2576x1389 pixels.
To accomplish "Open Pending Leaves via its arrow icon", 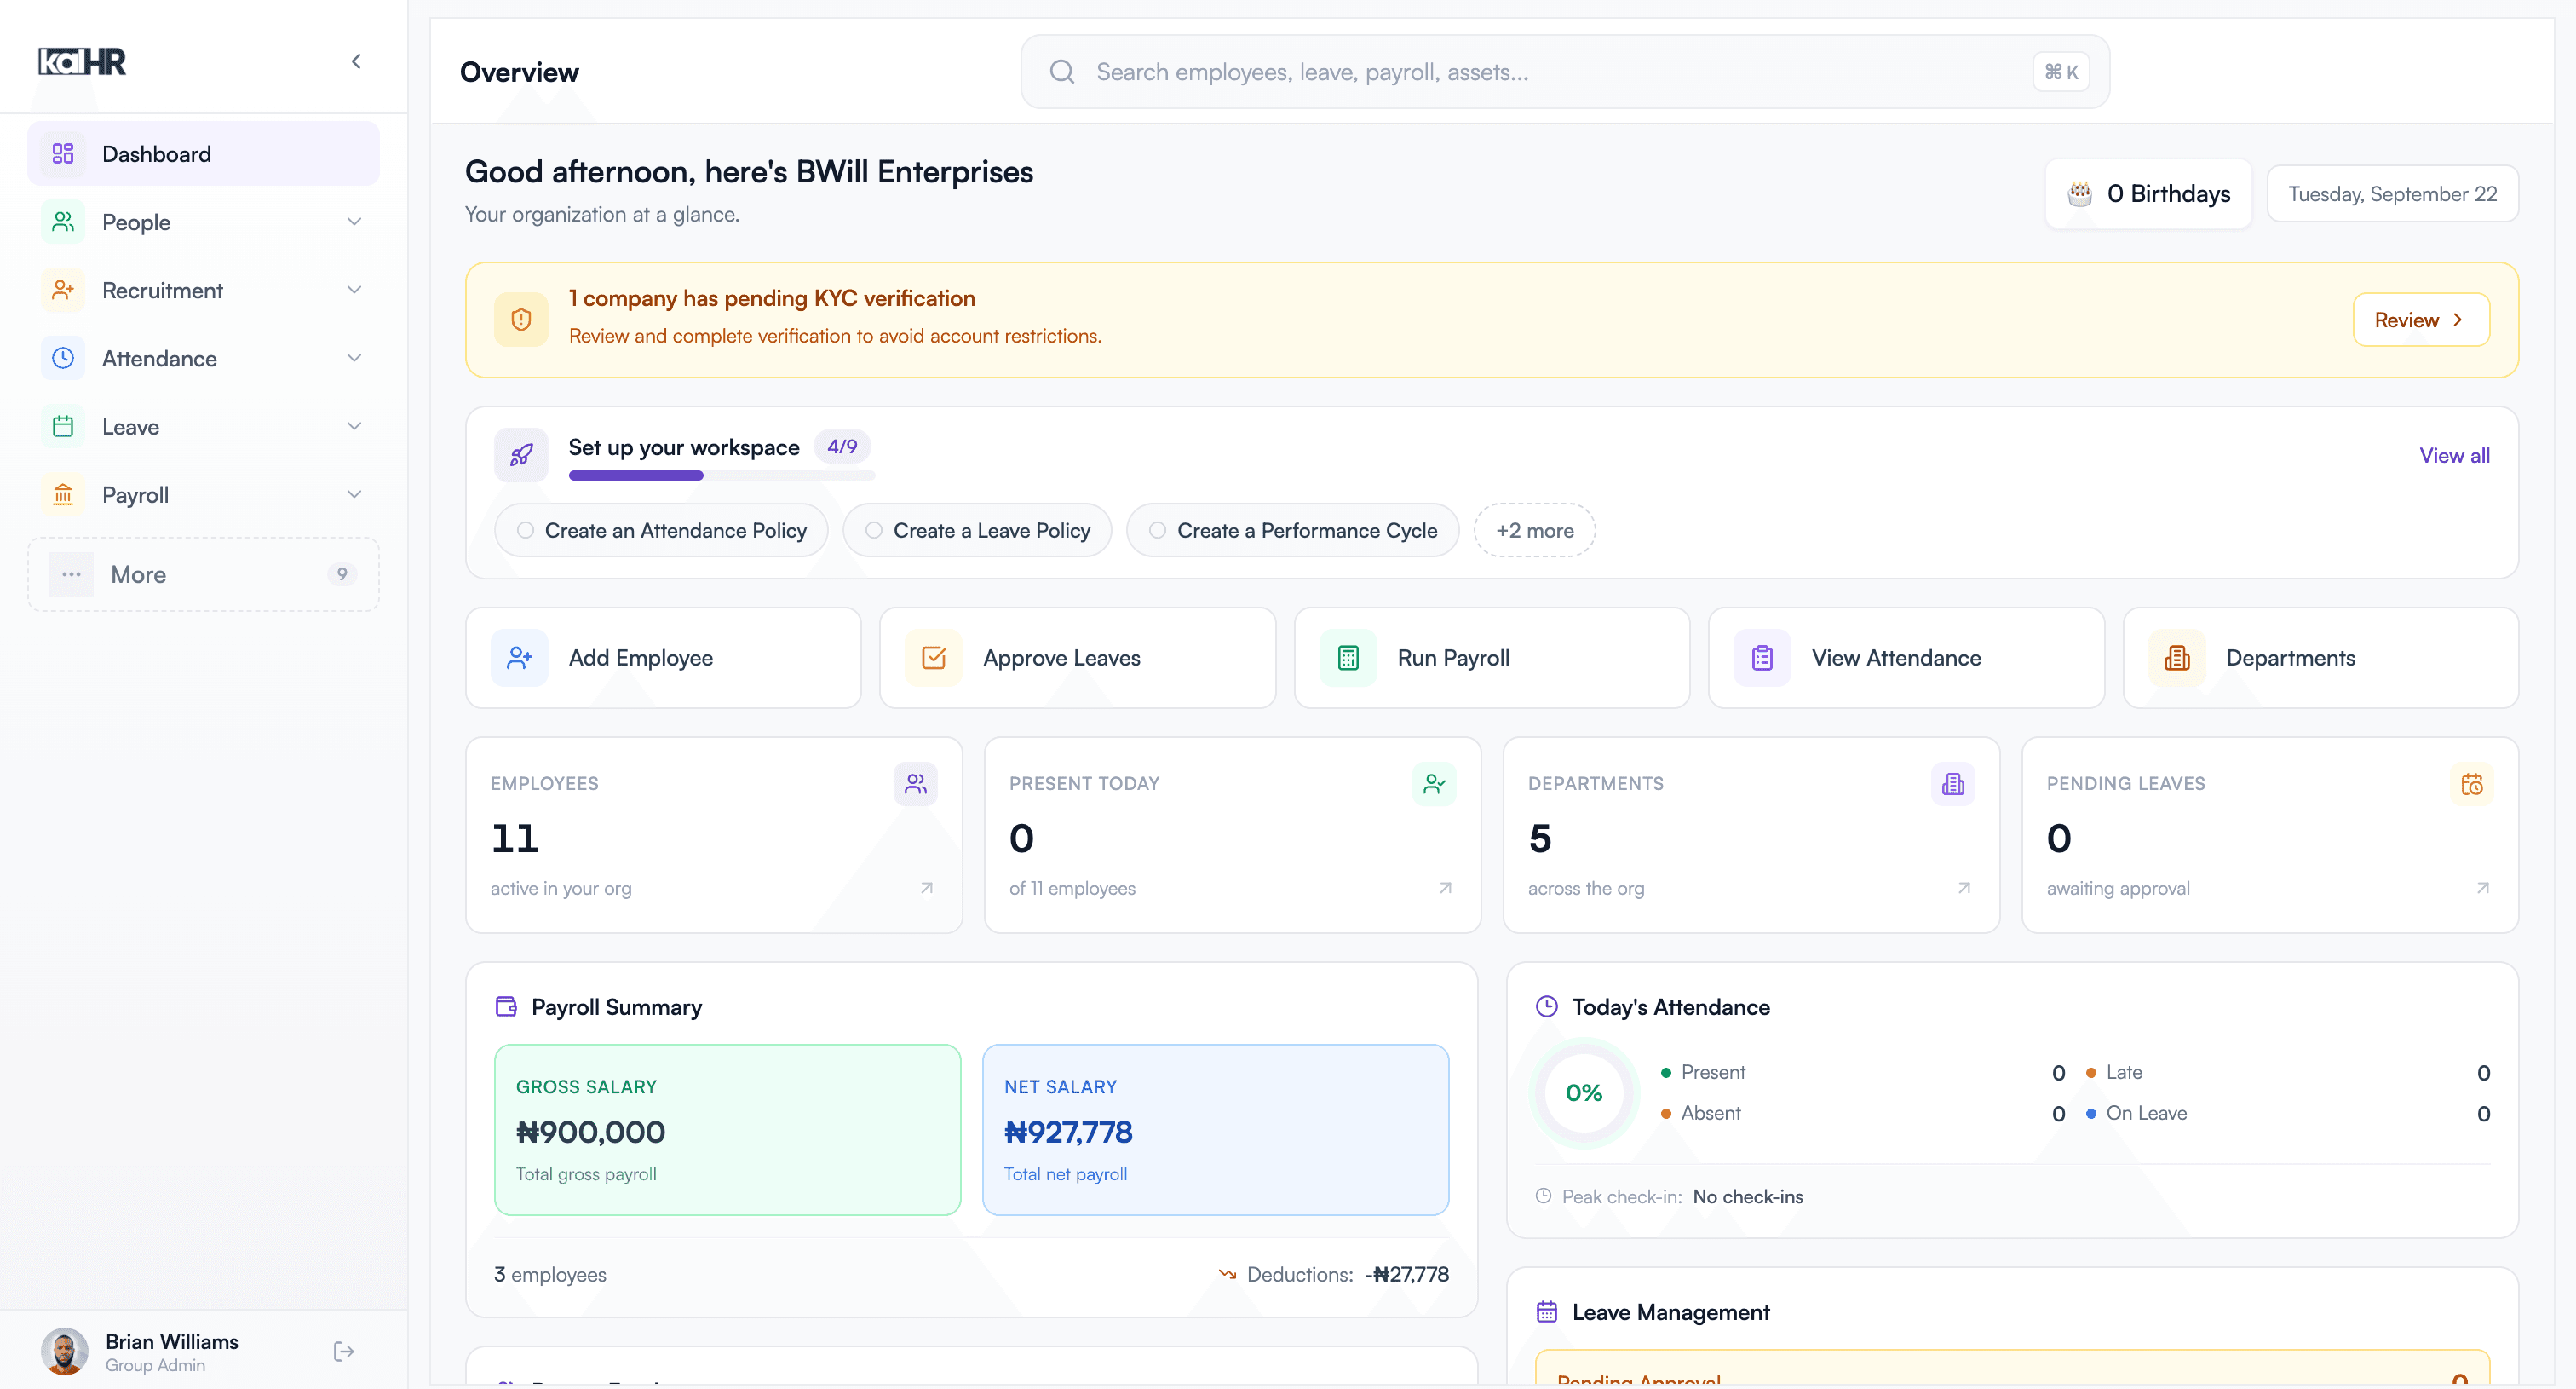I will [2483, 888].
